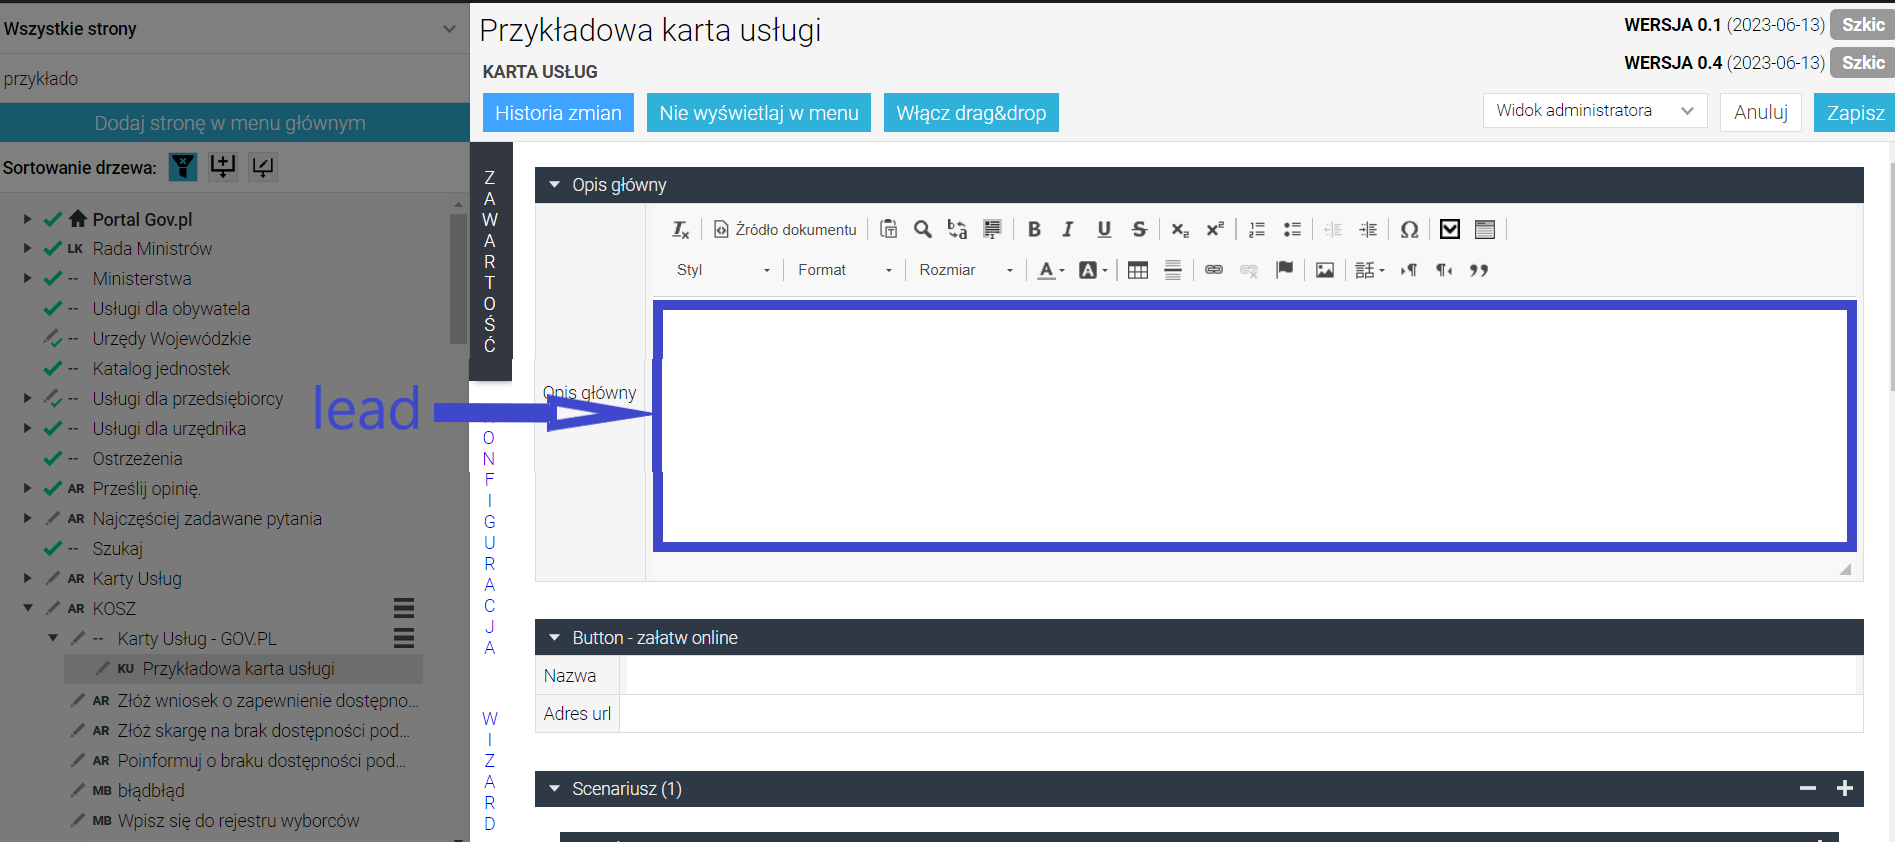Toggle bold formatting
Screen dimensions: 1895x842
coord(1034,230)
